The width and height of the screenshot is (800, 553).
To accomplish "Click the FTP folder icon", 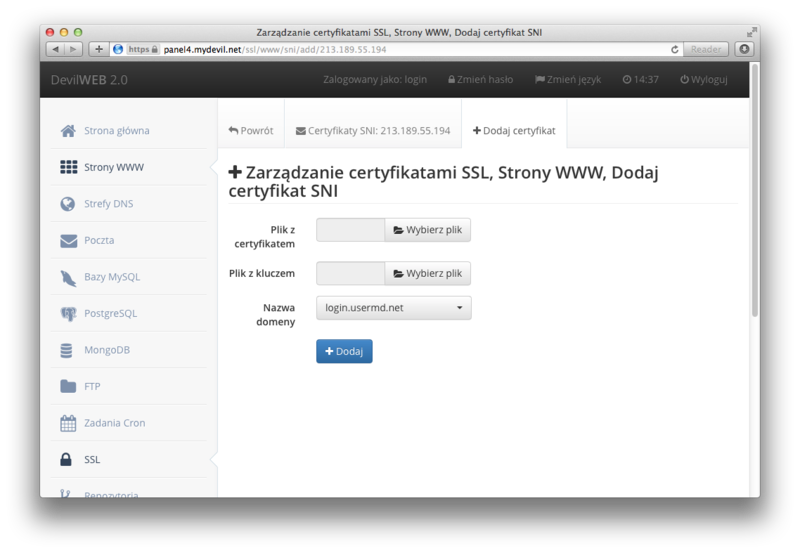I will (68, 387).
